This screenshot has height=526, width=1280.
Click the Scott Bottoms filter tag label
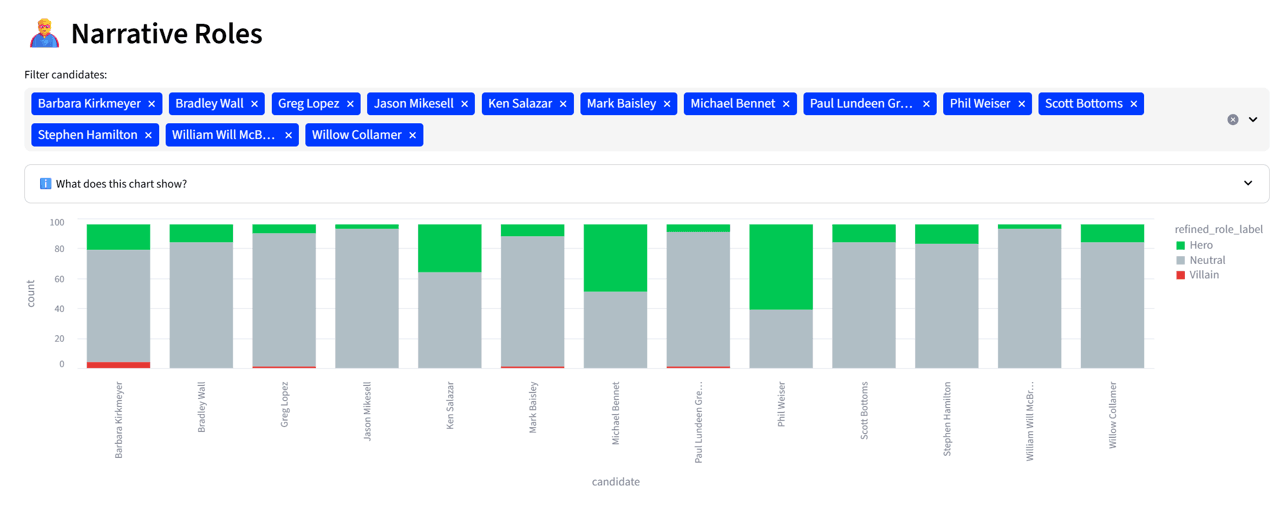tap(1084, 104)
